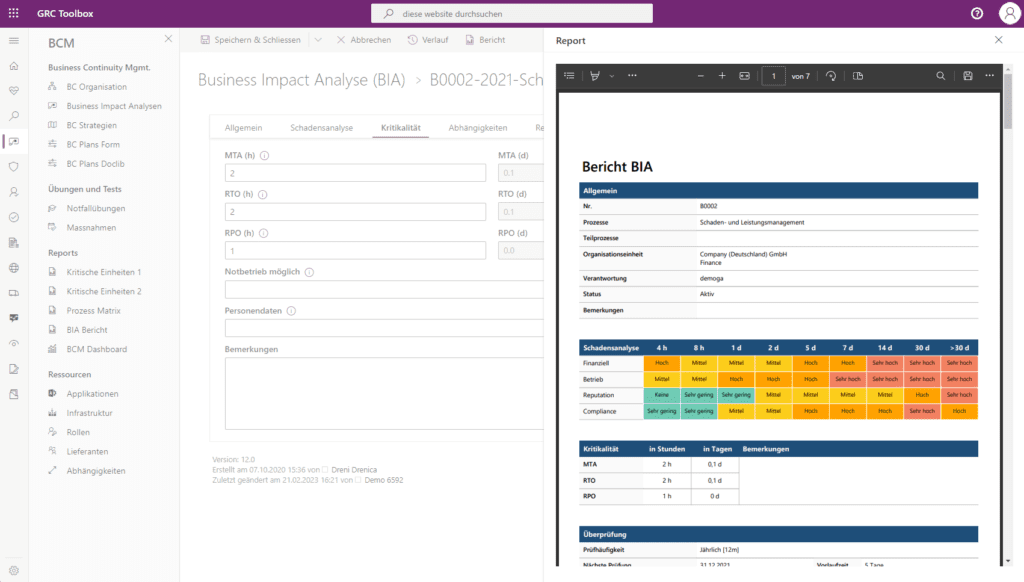Open the settings gear in left rail
1024x582 pixels.
tap(14, 570)
